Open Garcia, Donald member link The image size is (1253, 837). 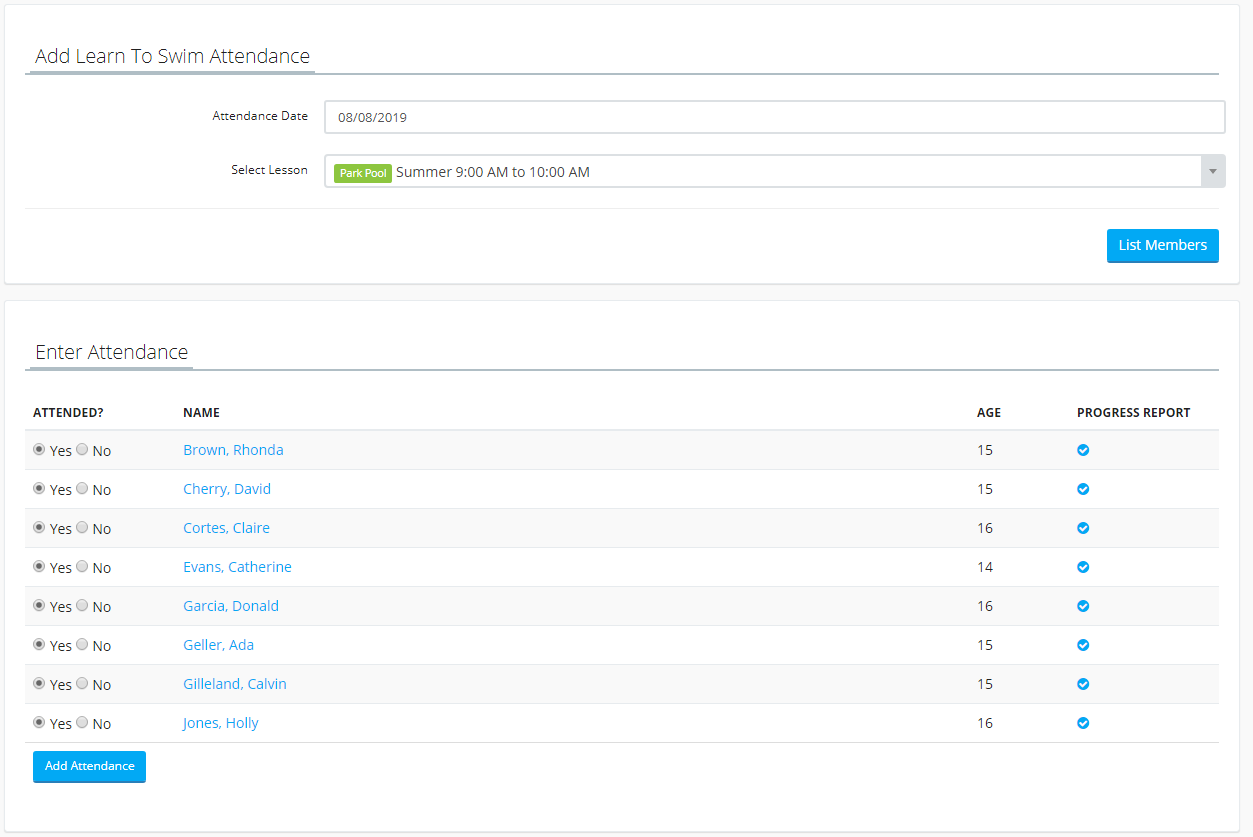point(231,606)
